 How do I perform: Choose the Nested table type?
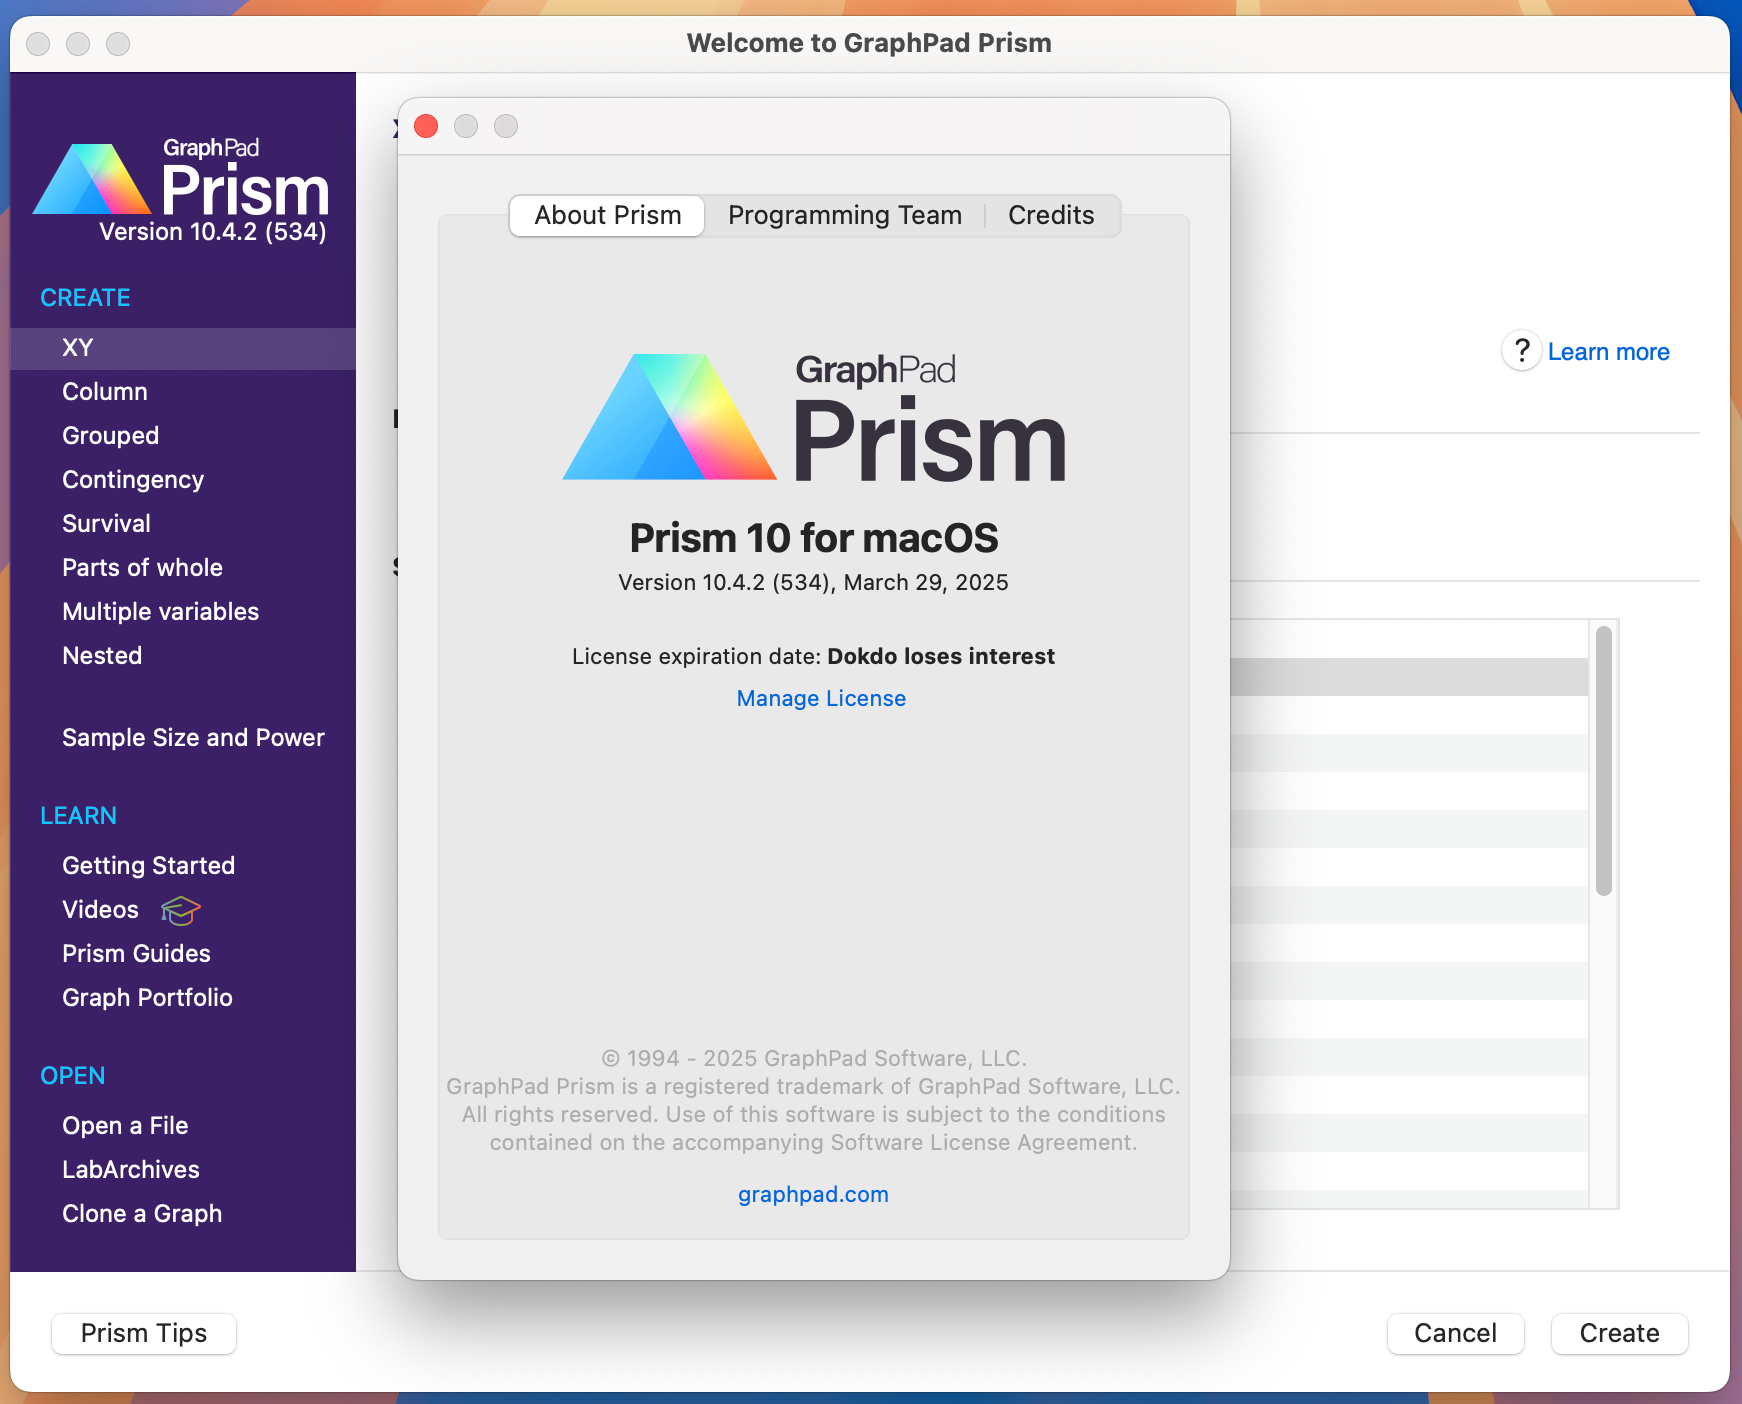[x=102, y=655]
